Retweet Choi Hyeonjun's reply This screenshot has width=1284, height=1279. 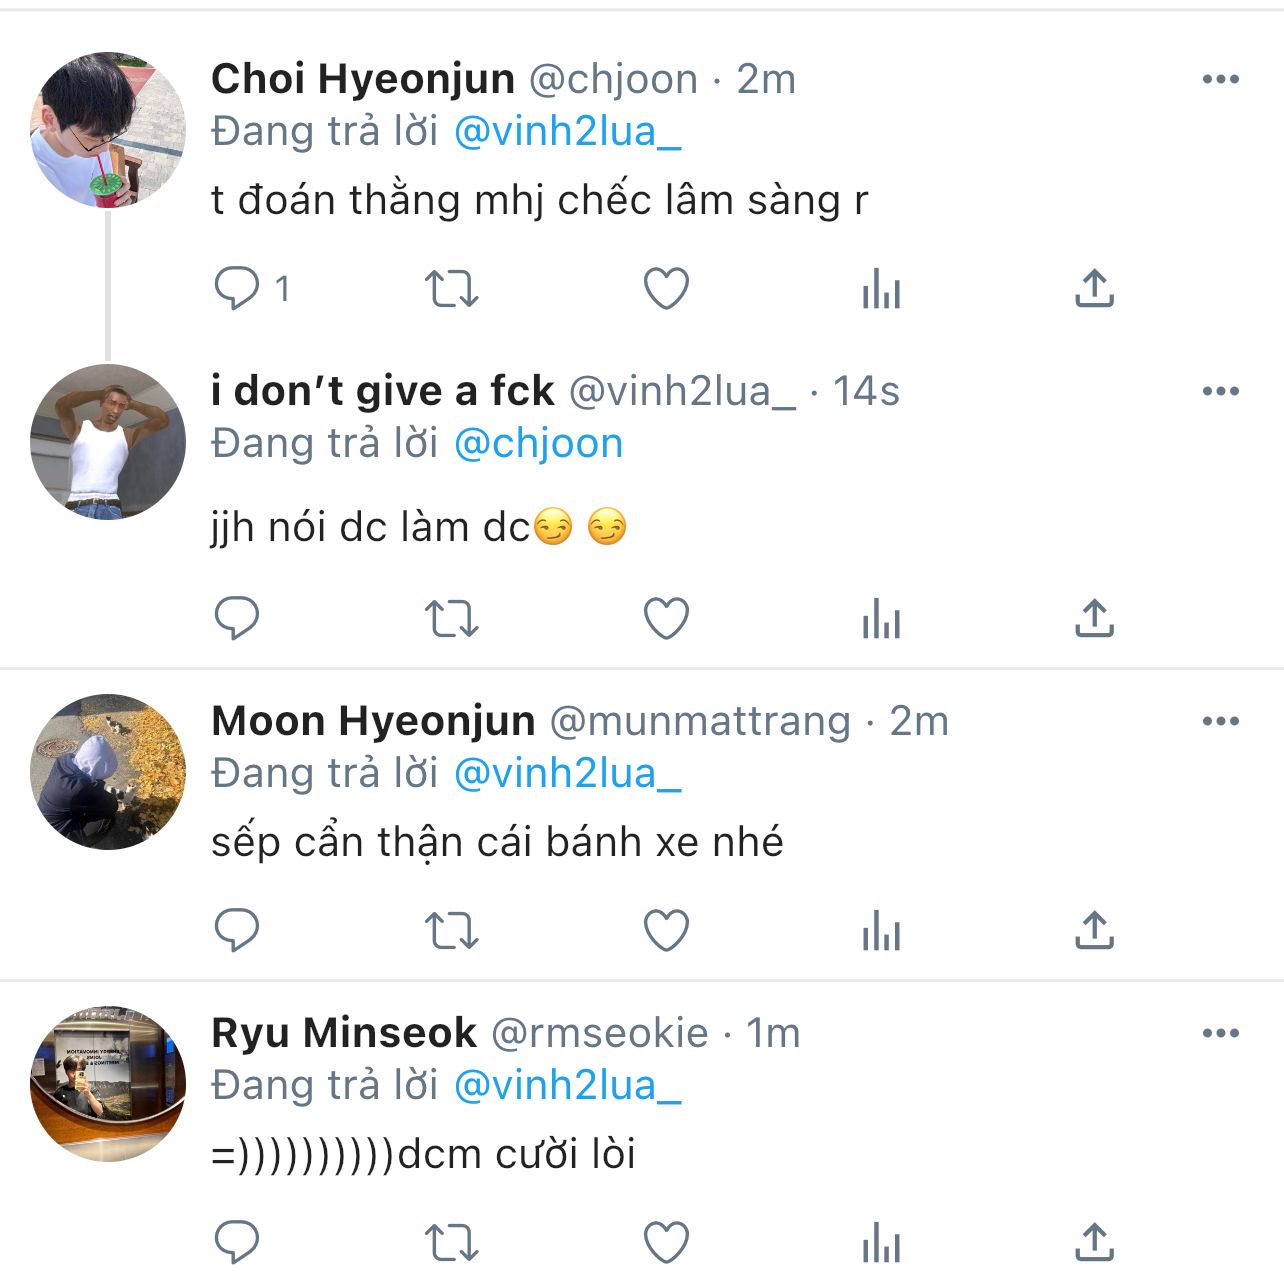click(x=452, y=289)
